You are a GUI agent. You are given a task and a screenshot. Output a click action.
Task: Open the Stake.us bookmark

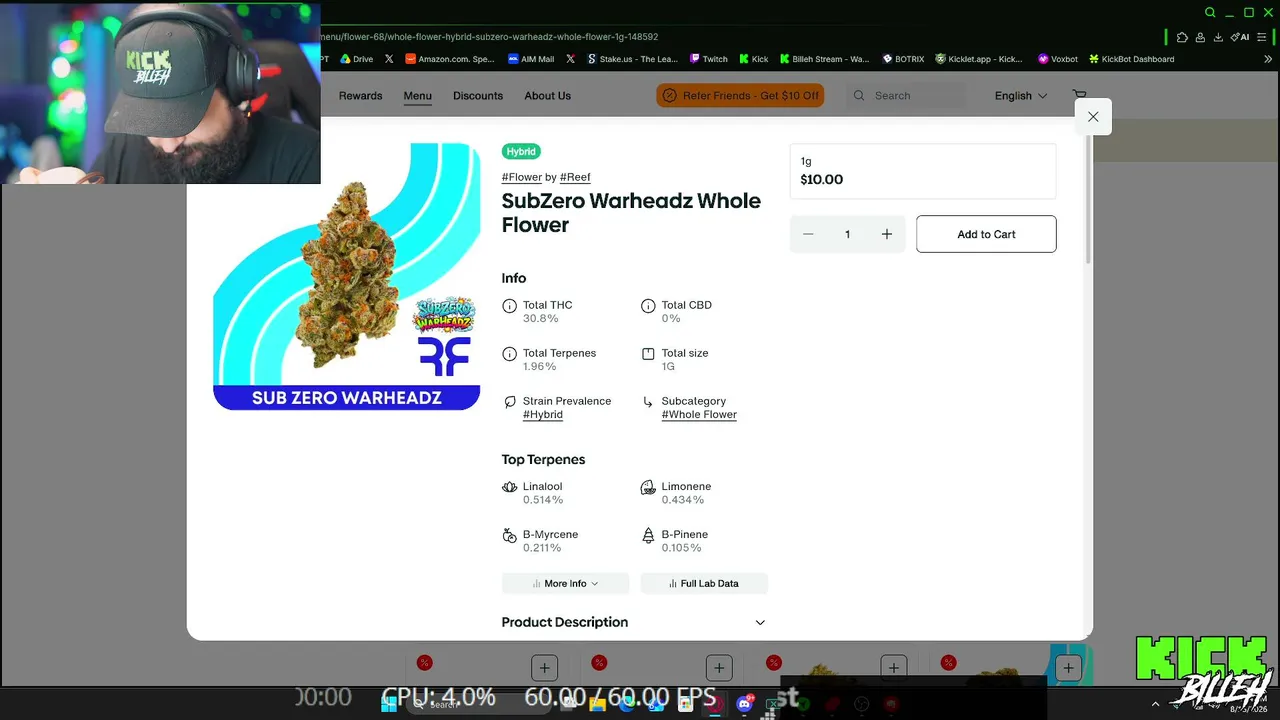(632, 59)
